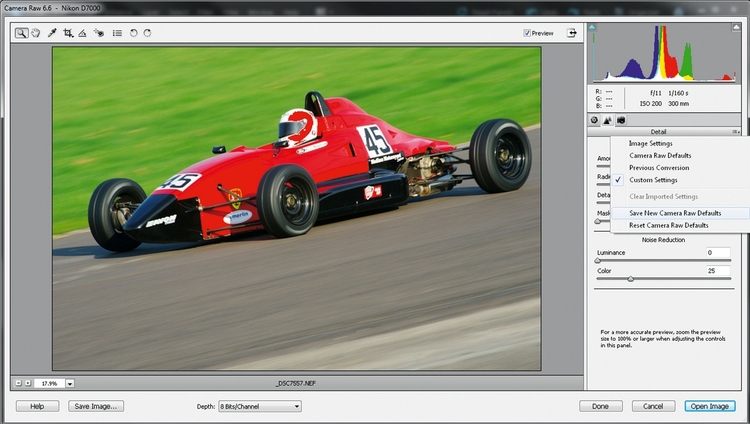
Task: Select the Zoom tool
Action: pyautogui.click(x=21, y=33)
